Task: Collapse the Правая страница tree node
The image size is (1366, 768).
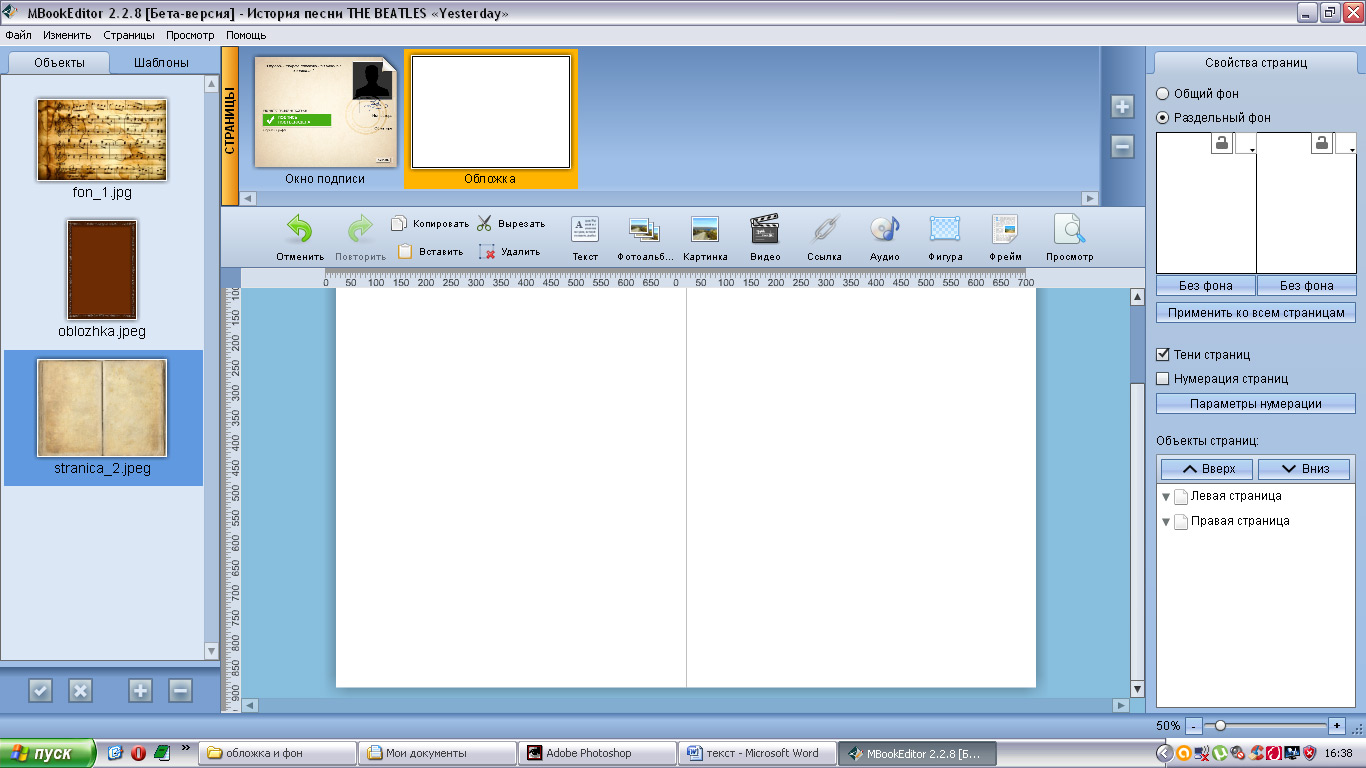Action: coord(1166,522)
